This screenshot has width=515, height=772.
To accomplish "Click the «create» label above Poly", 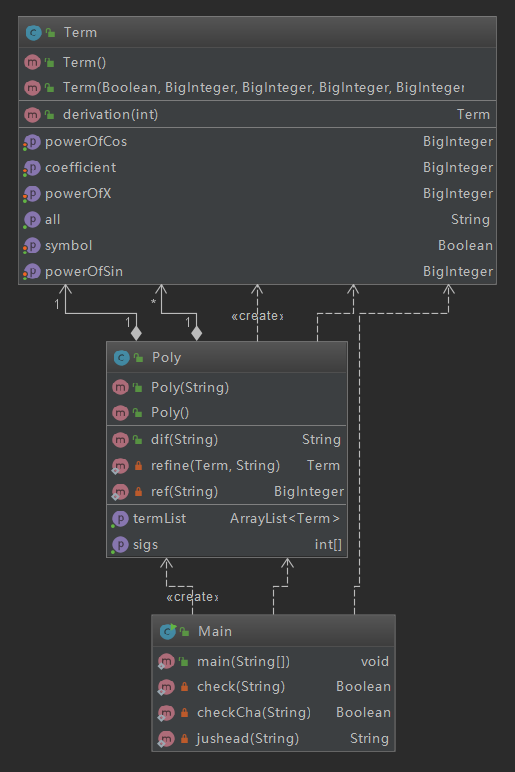I will coord(258,316).
